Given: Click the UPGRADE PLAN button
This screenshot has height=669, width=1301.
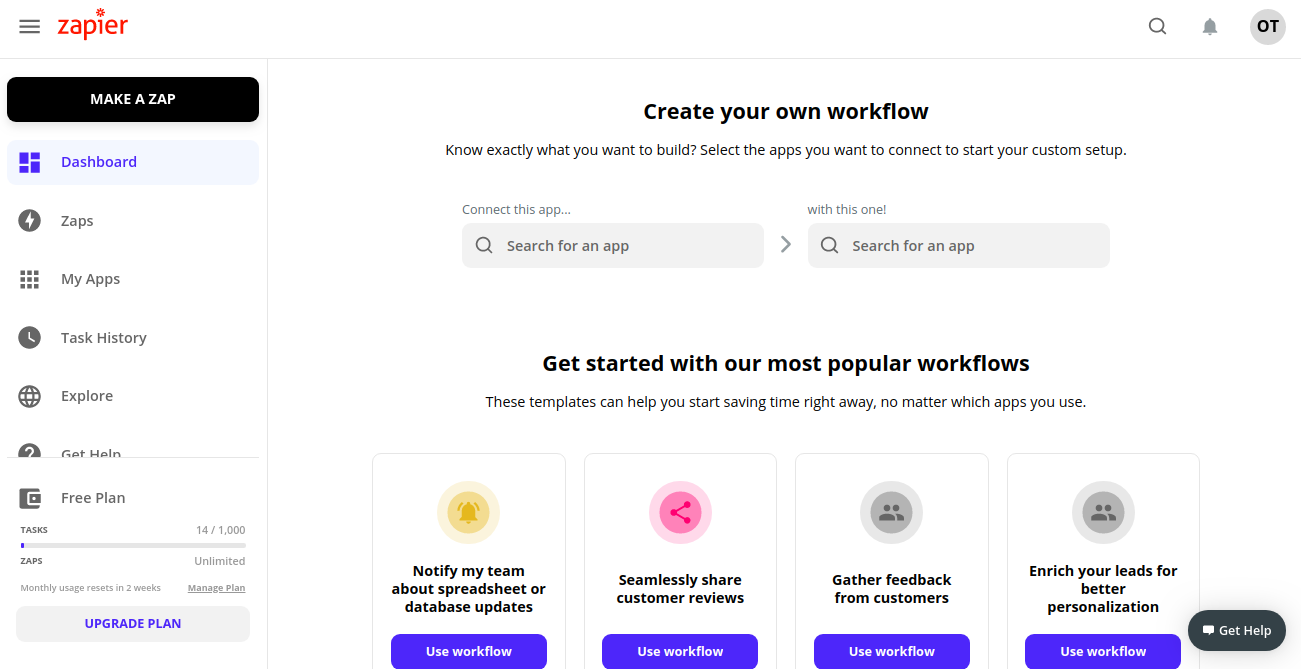Looking at the screenshot, I should [133, 623].
